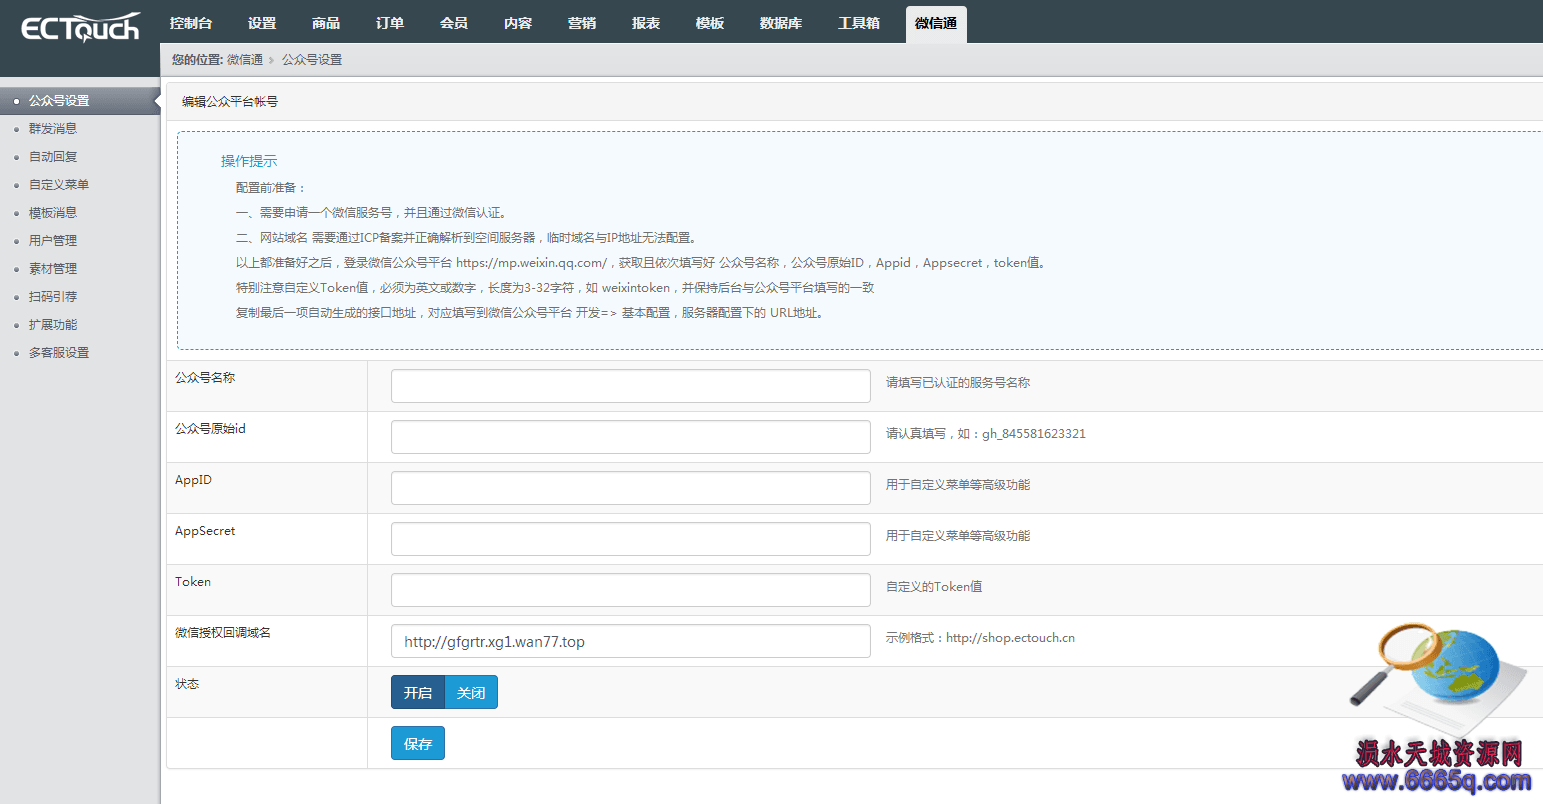The width and height of the screenshot is (1543, 804).
Task: Open 扫码引荐 in the sidebar
Action: coord(53,297)
